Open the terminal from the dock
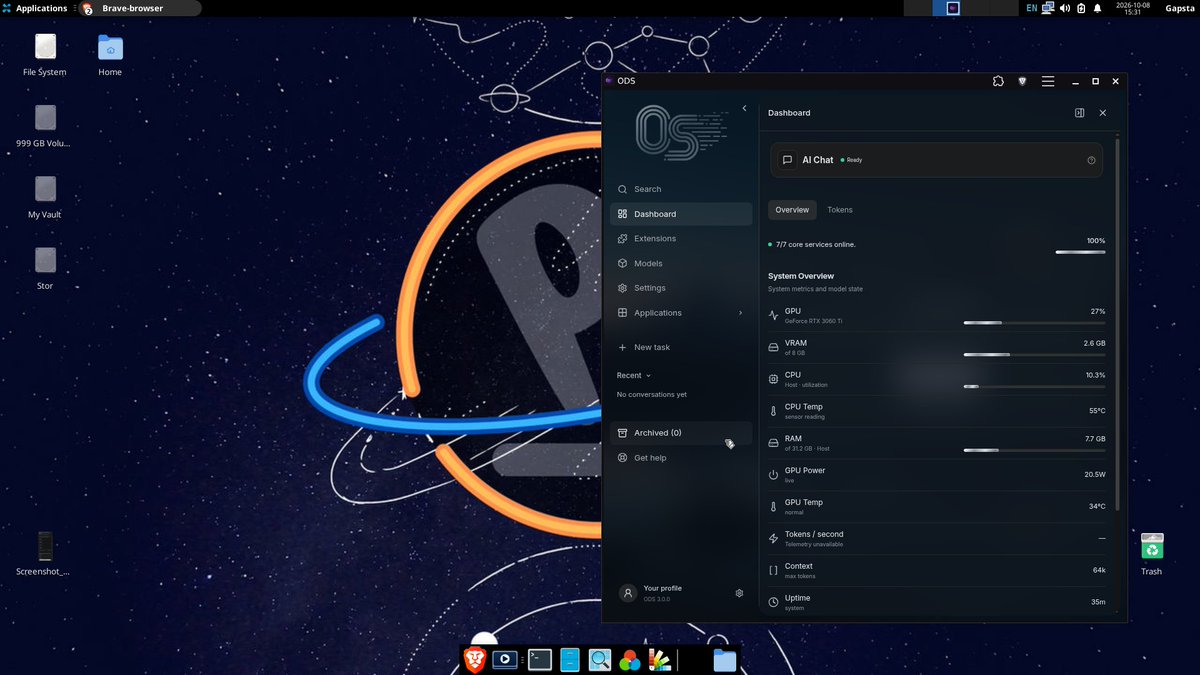The image size is (1200, 675). point(540,660)
